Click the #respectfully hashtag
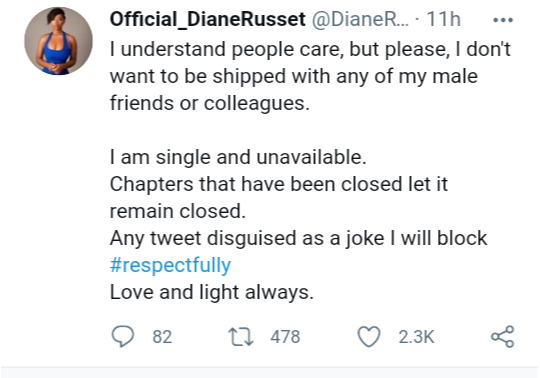 pyautogui.click(x=170, y=265)
